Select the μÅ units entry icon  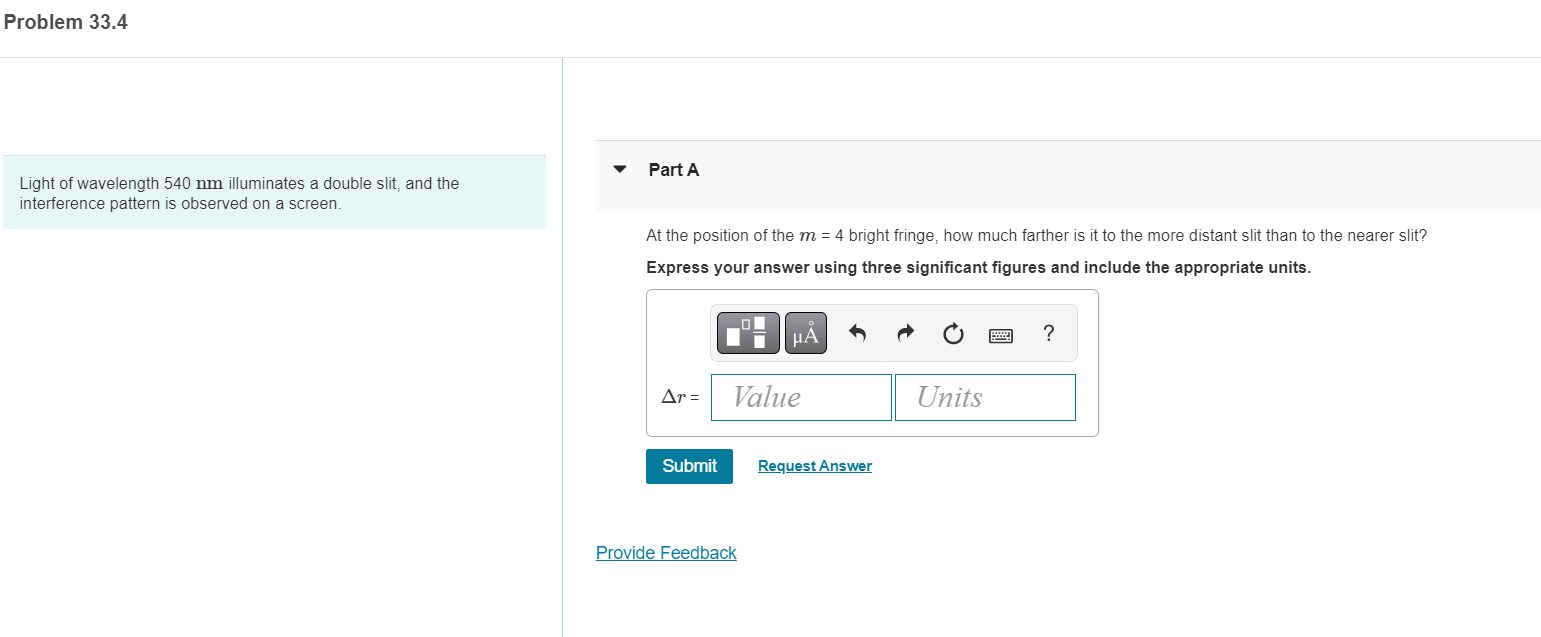click(805, 332)
